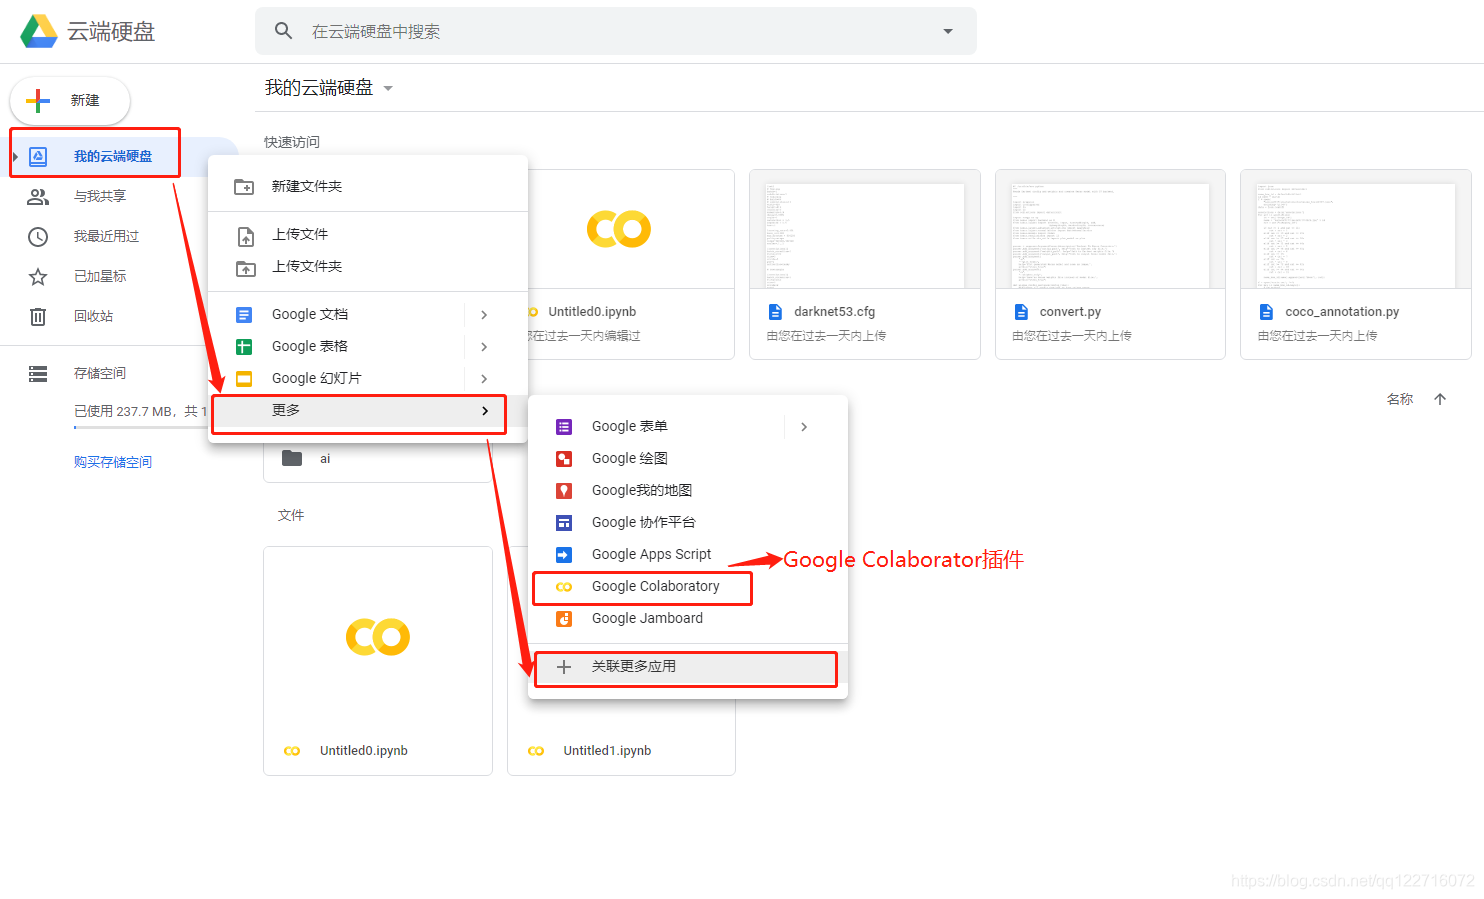Image resolution: width=1484 pixels, height=899 pixels.
Task: Select Google Apps Script in submenu
Action: [x=688, y=554]
